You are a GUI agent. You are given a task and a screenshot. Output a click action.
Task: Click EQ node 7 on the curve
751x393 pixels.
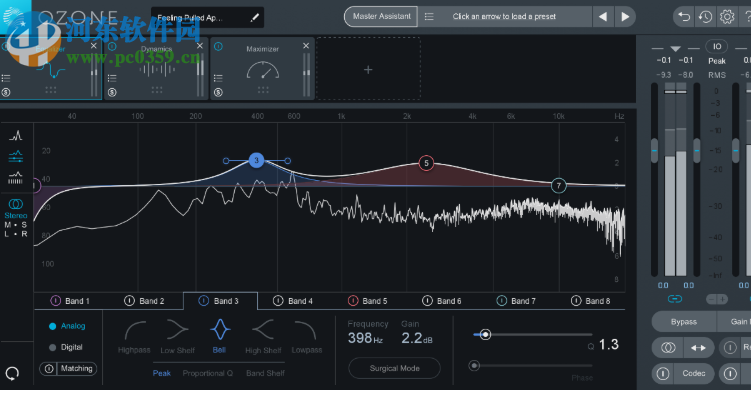coord(558,186)
